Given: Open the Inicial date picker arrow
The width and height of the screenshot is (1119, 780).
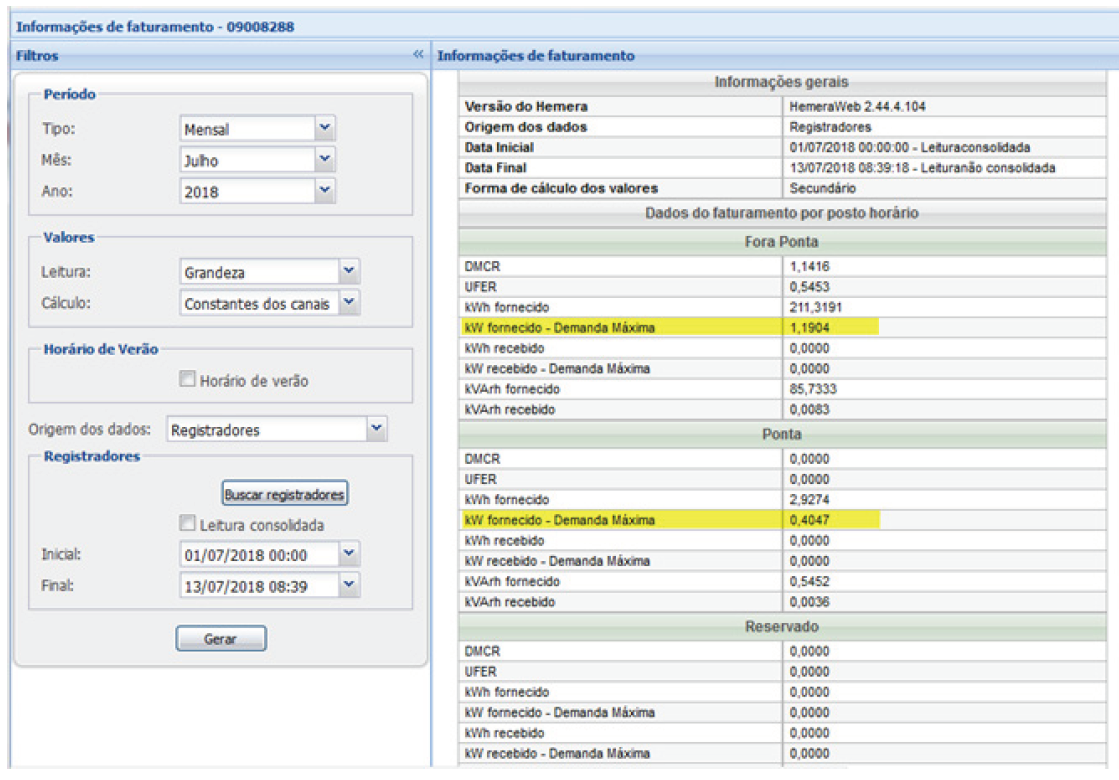Looking at the screenshot, I should click(348, 554).
